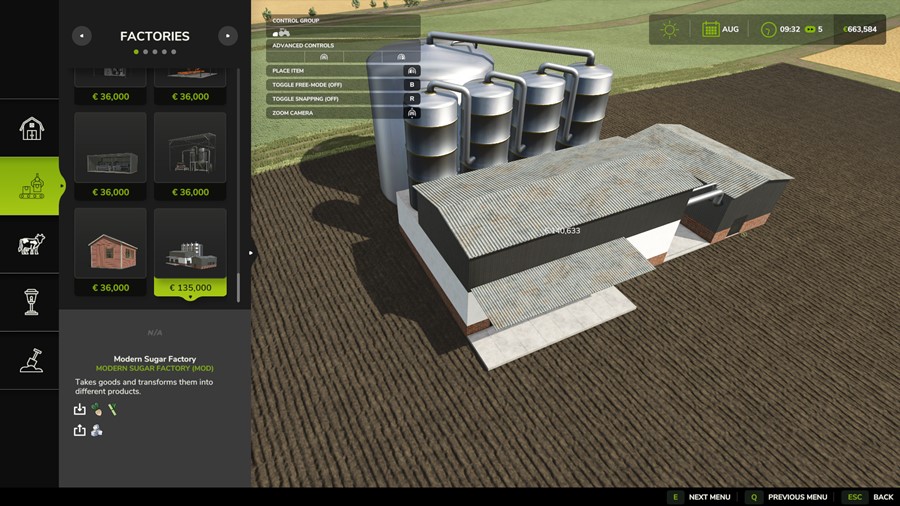Screen dimensions: 900x506
Task: Open the Buildings category barn icon
Action: tap(32, 129)
